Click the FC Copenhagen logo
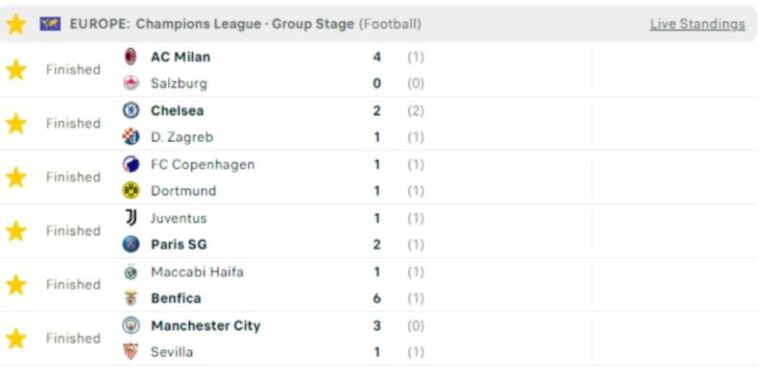This screenshot has width=768, height=379. [131, 165]
